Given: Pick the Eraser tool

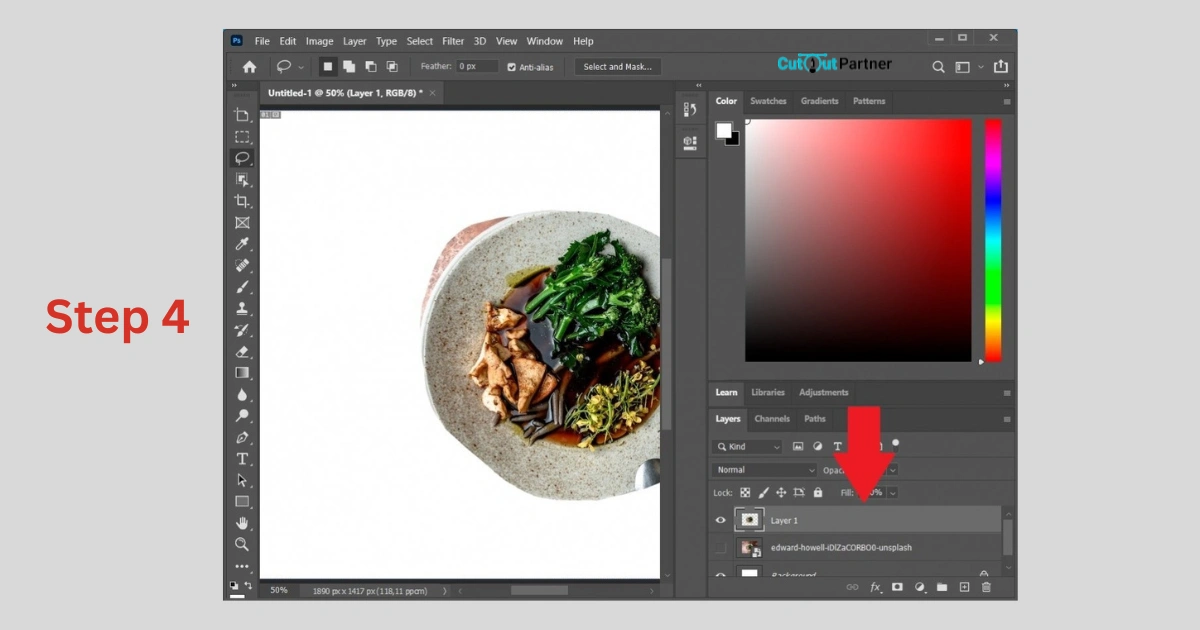Looking at the screenshot, I should point(242,351).
